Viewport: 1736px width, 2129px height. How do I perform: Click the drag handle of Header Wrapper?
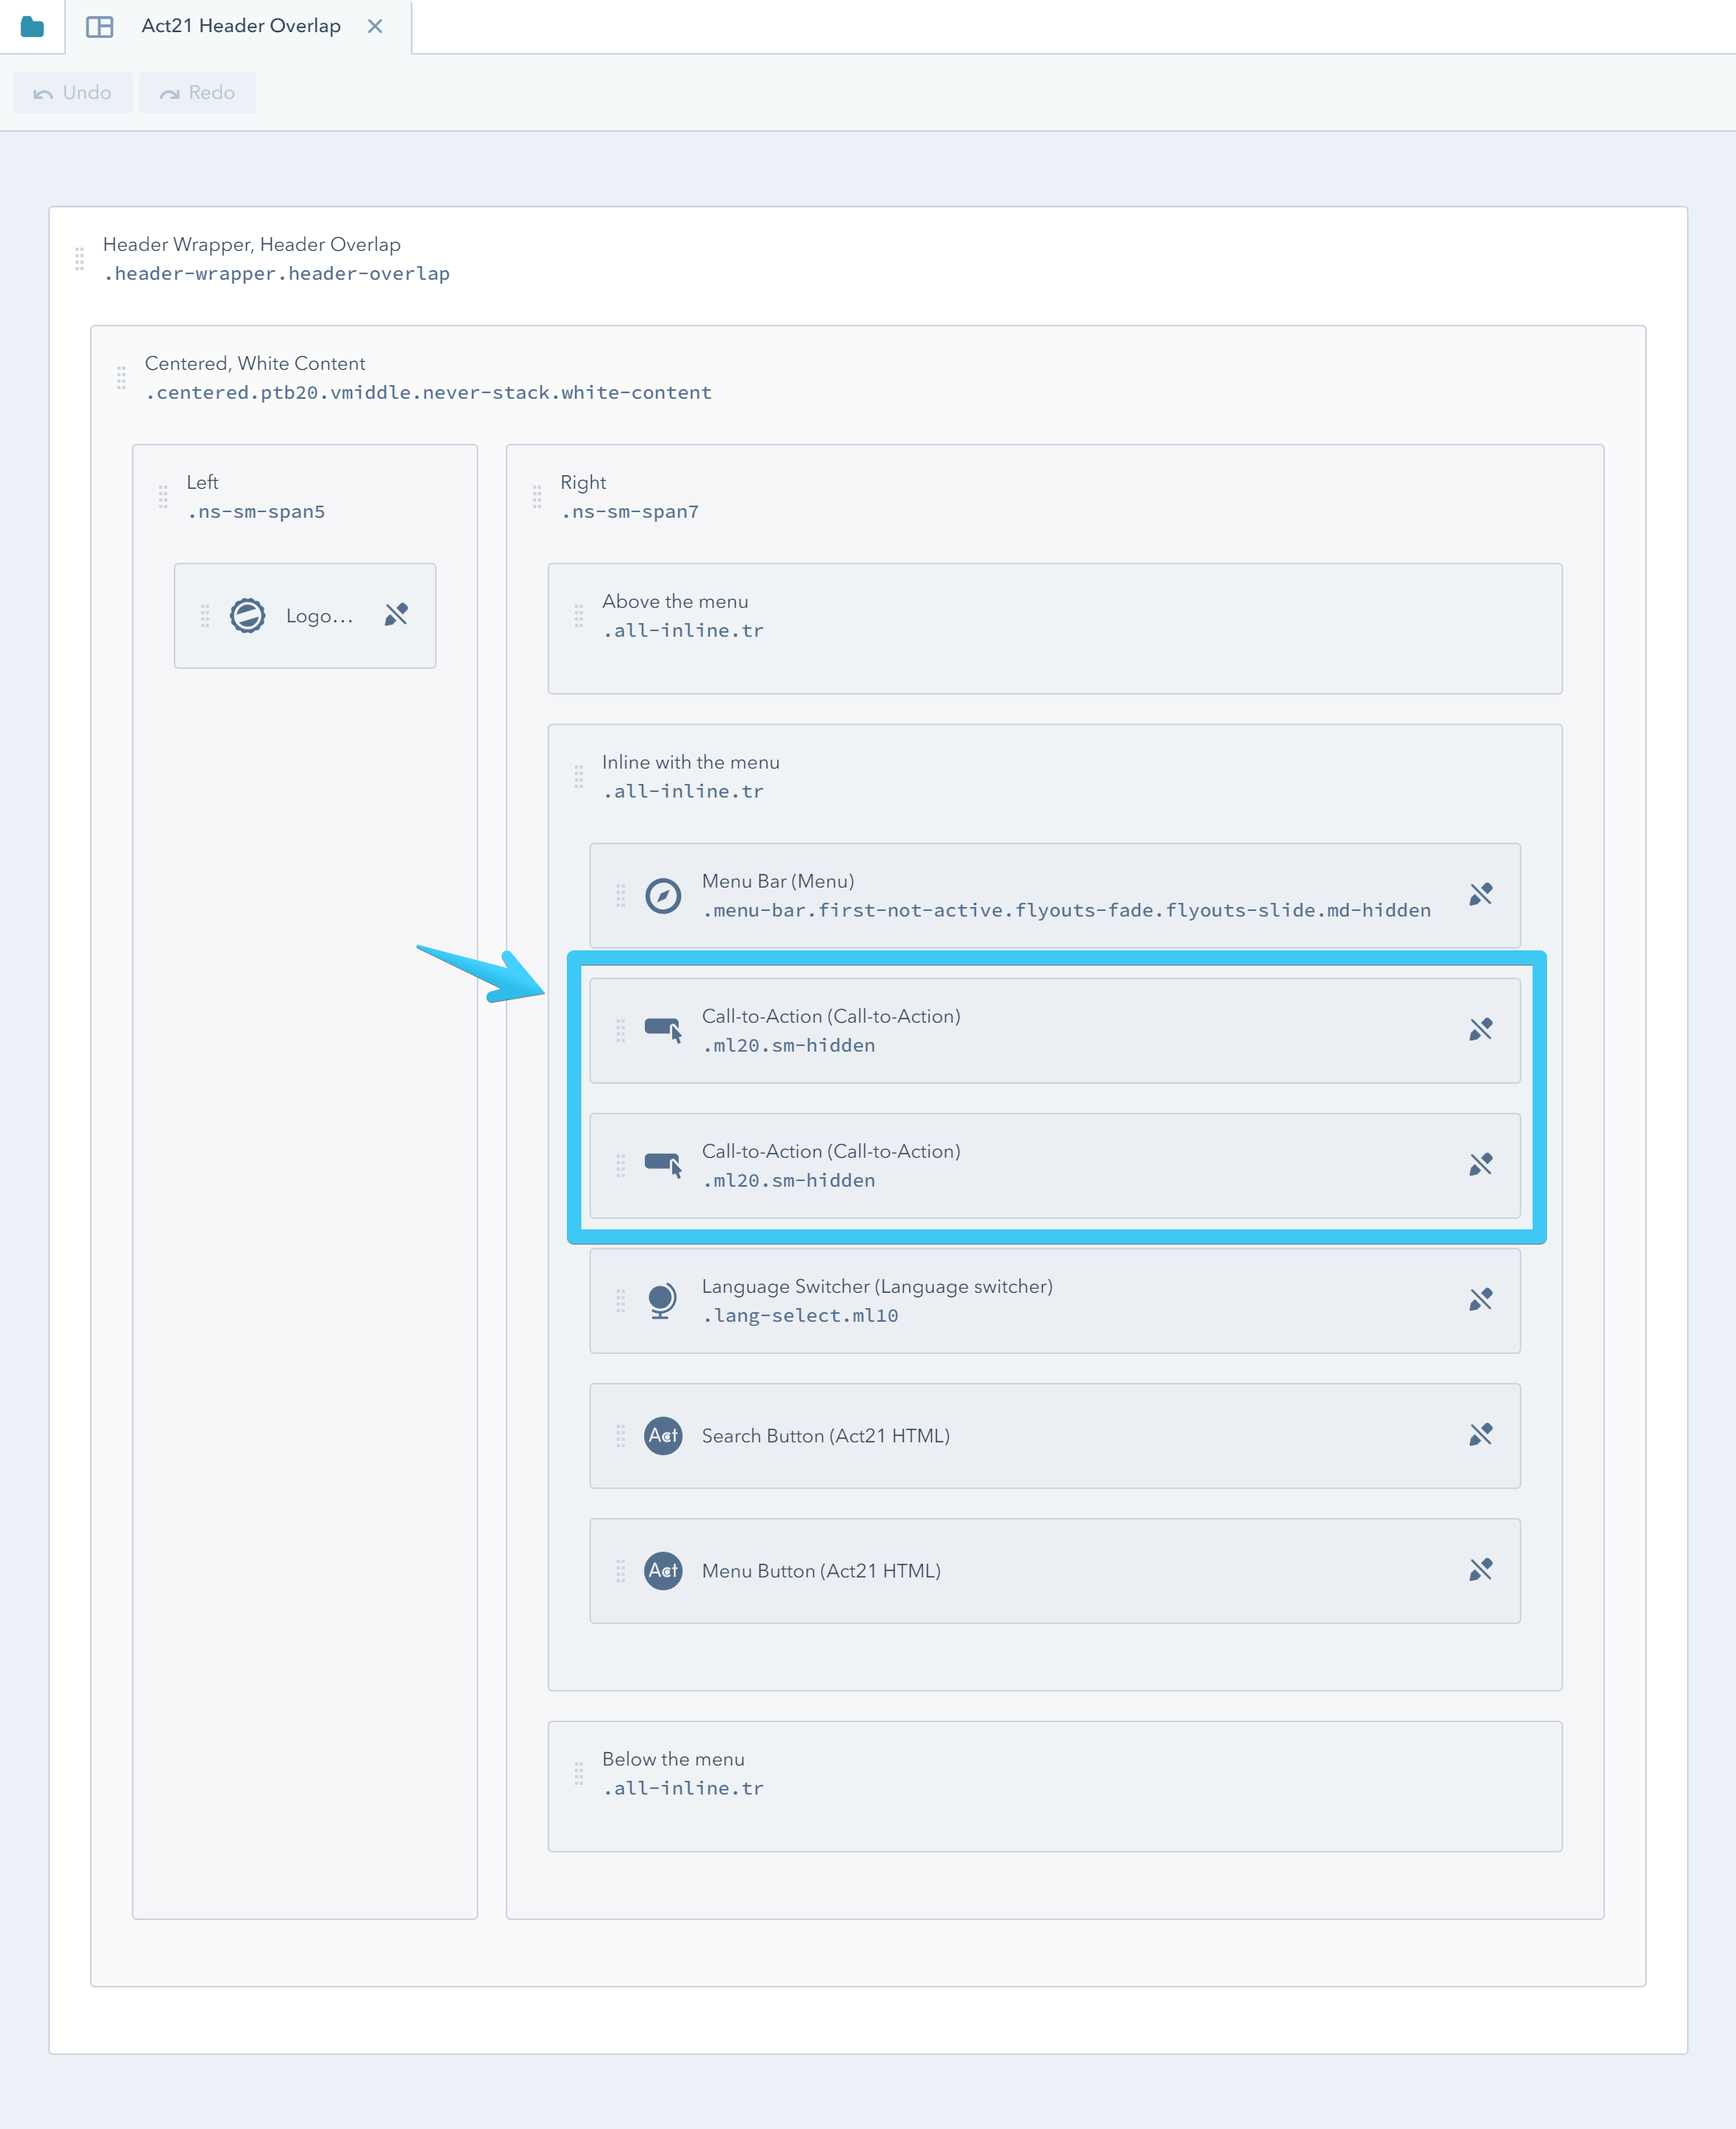click(x=80, y=259)
